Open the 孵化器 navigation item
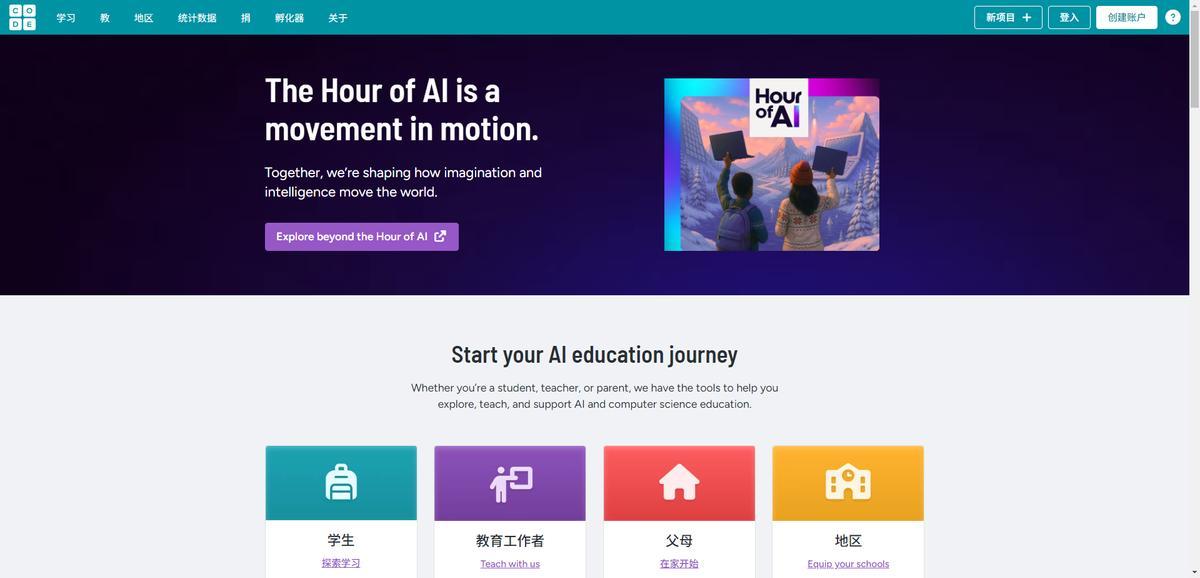The width and height of the screenshot is (1200, 578). pyautogui.click(x=289, y=18)
